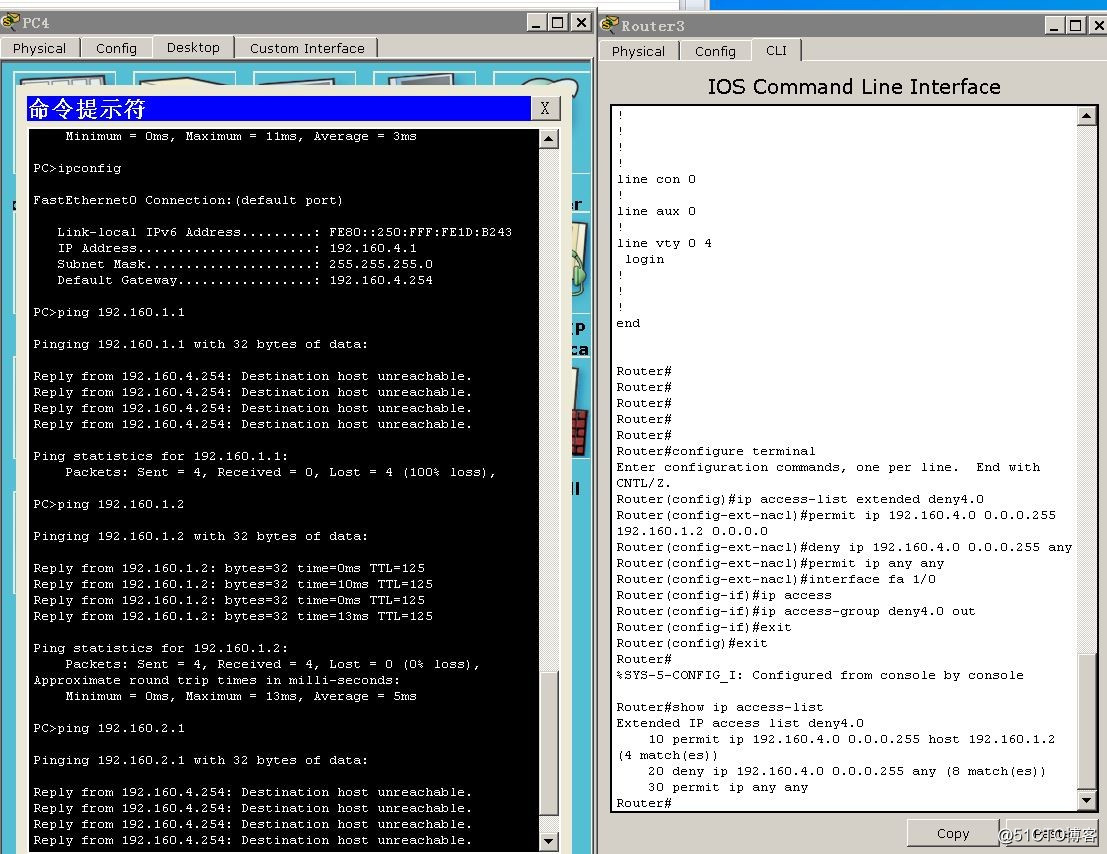This screenshot has height=854, width=1107.
Task: Click the Router3 CLI scrollbar down arrow
Action: click(1087, 800)
